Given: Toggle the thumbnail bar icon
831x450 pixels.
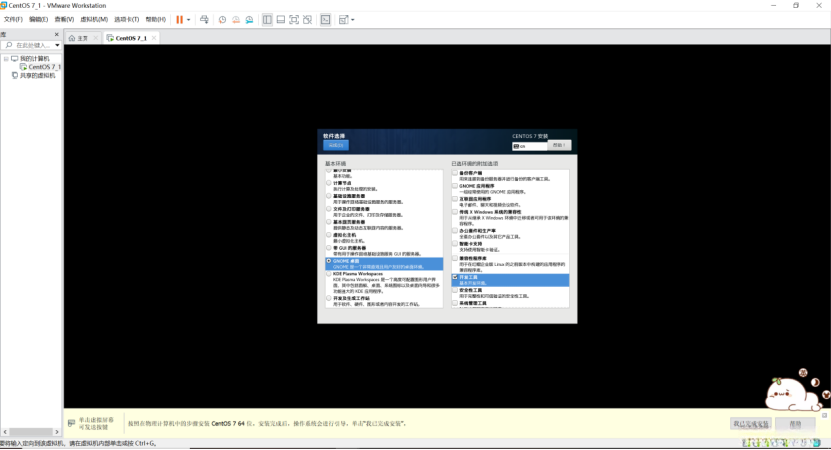Looking at the screenshot, I should click(x=280, y=20).
